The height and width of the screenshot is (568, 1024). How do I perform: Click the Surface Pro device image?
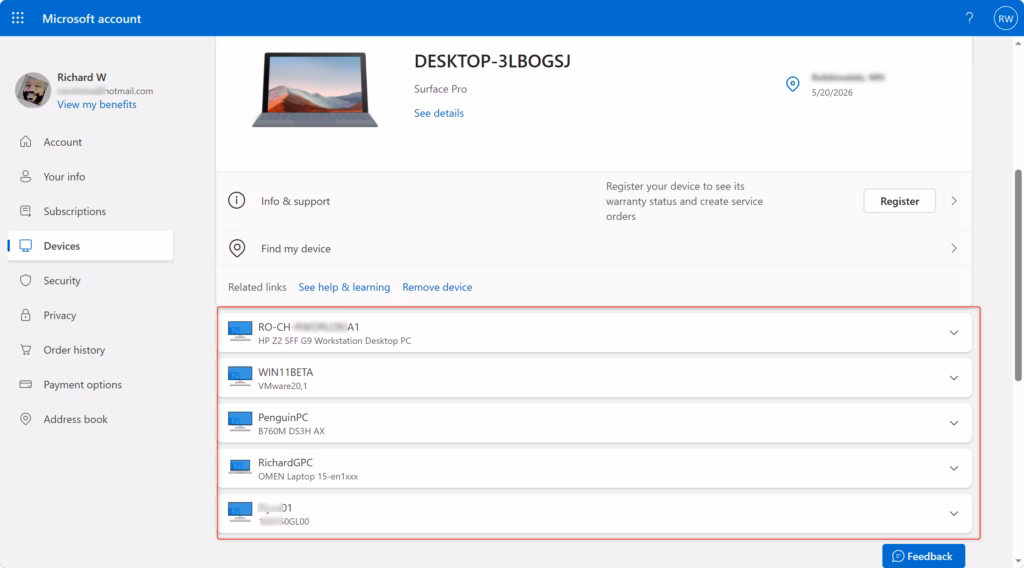(x=315, y=89)
